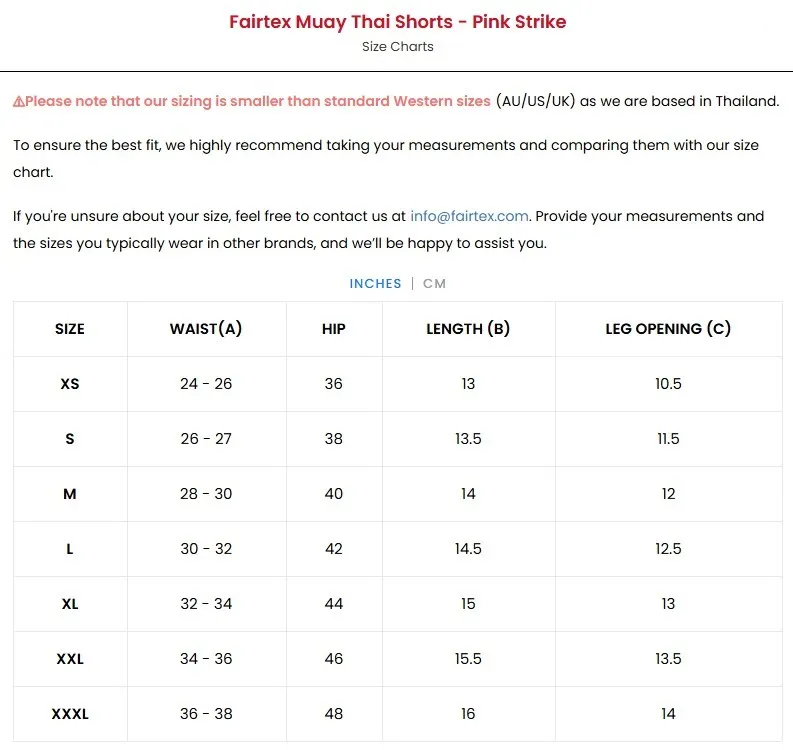Click the Fairtex Muay Thai Shorts title
This screenshot has width=793, height=750.
coord(397,21)
